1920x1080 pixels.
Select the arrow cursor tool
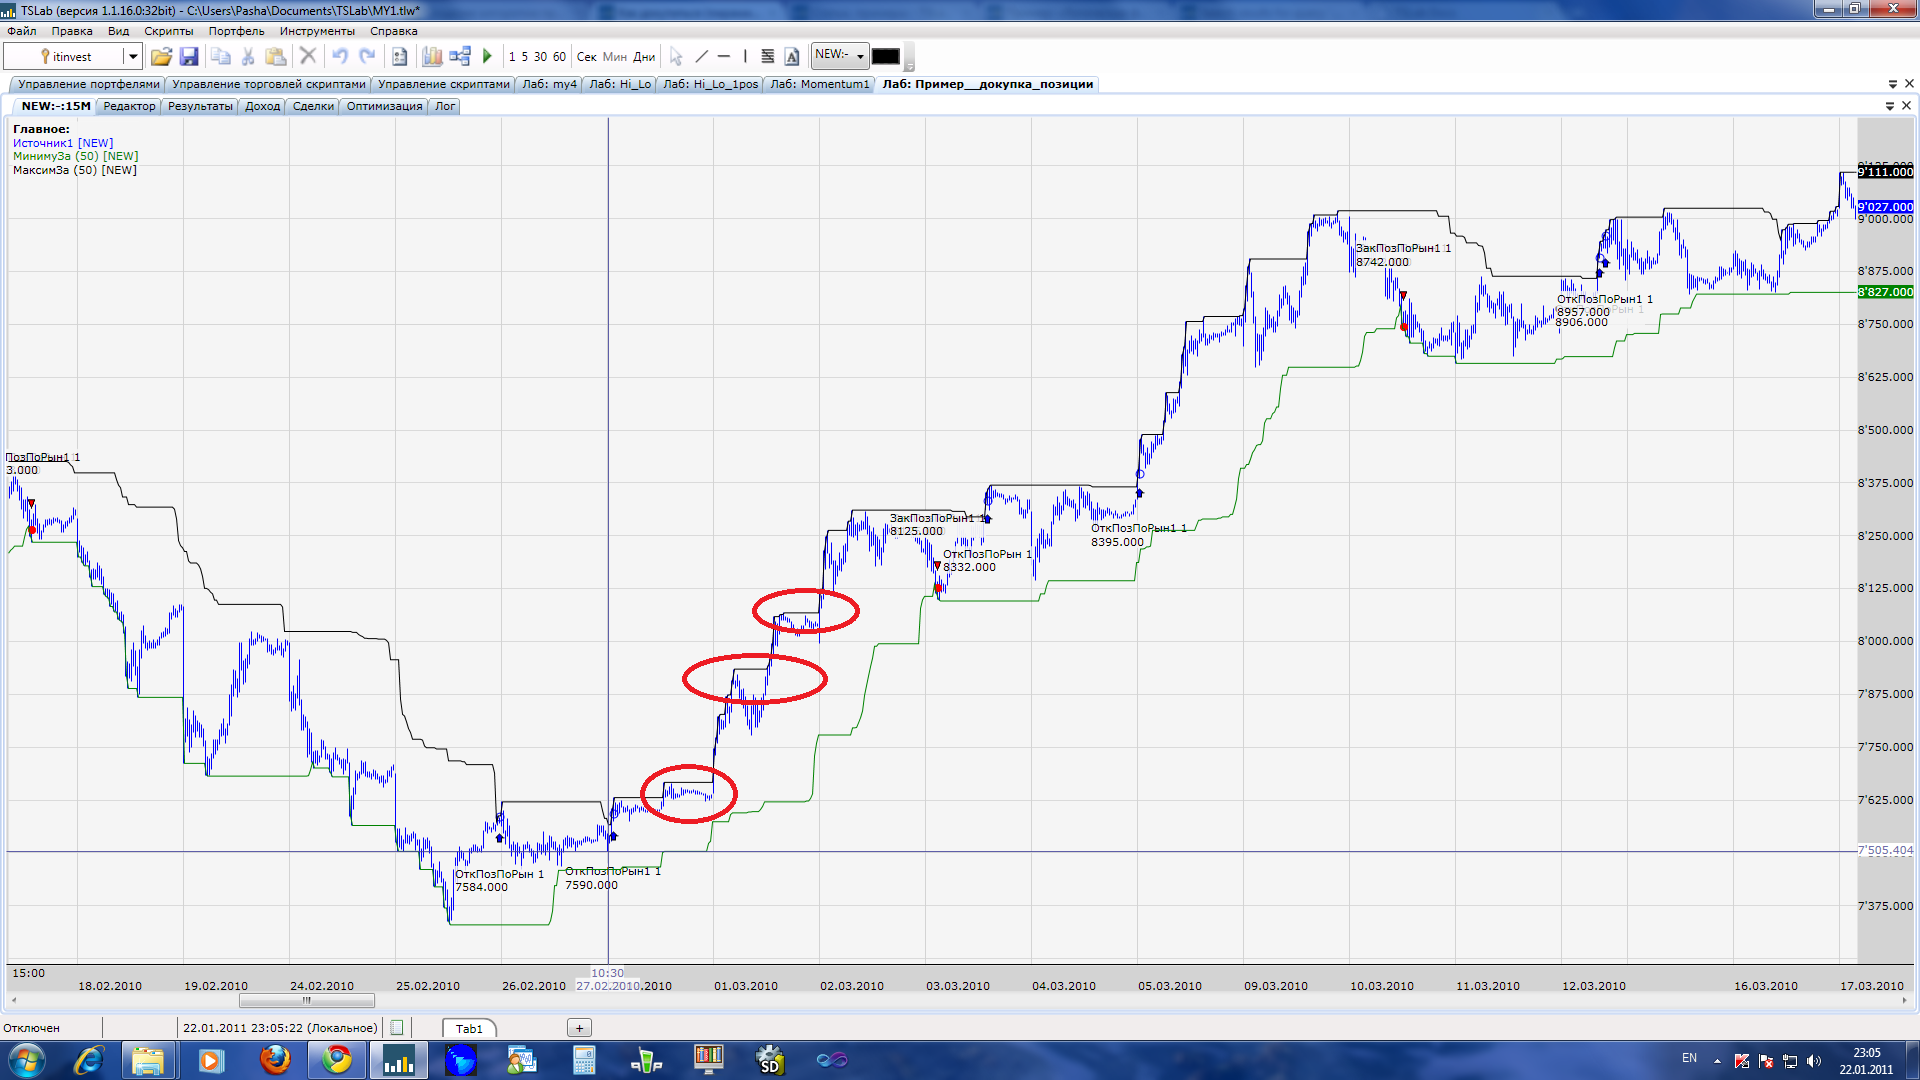(676, 57)
